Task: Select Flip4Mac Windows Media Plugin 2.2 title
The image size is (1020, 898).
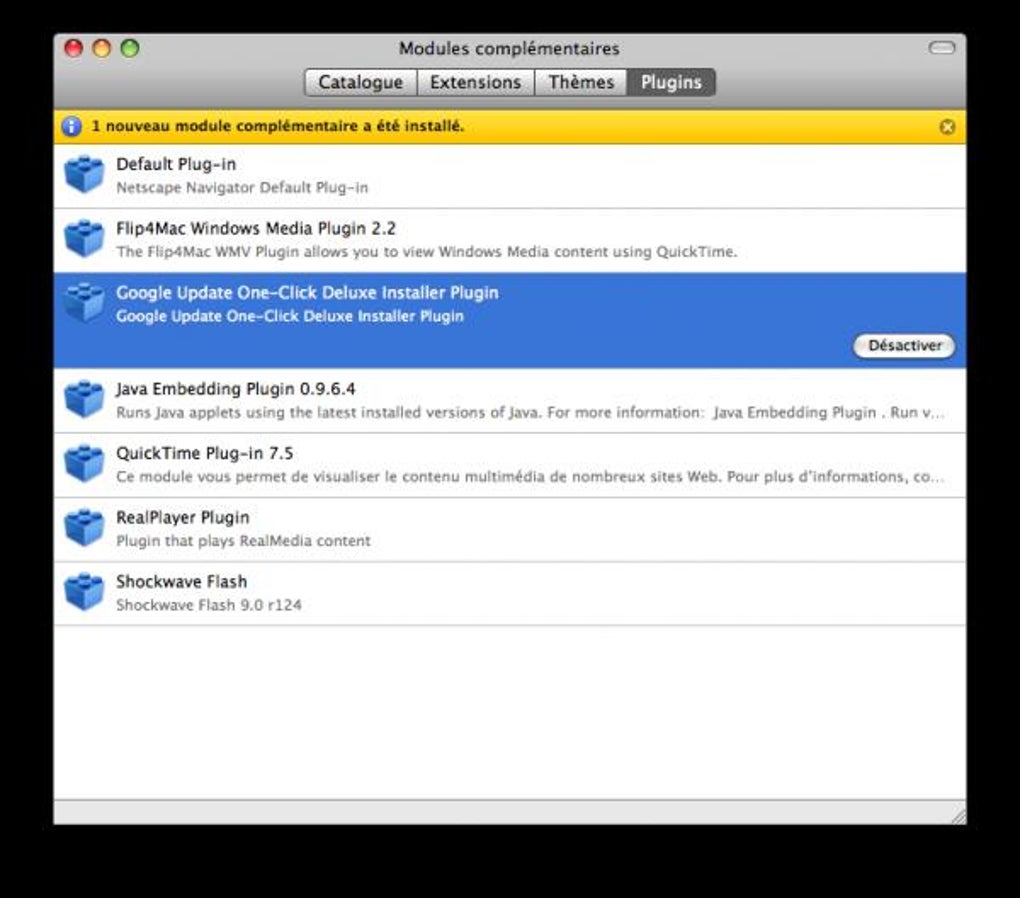Action: tap(256, 229)
